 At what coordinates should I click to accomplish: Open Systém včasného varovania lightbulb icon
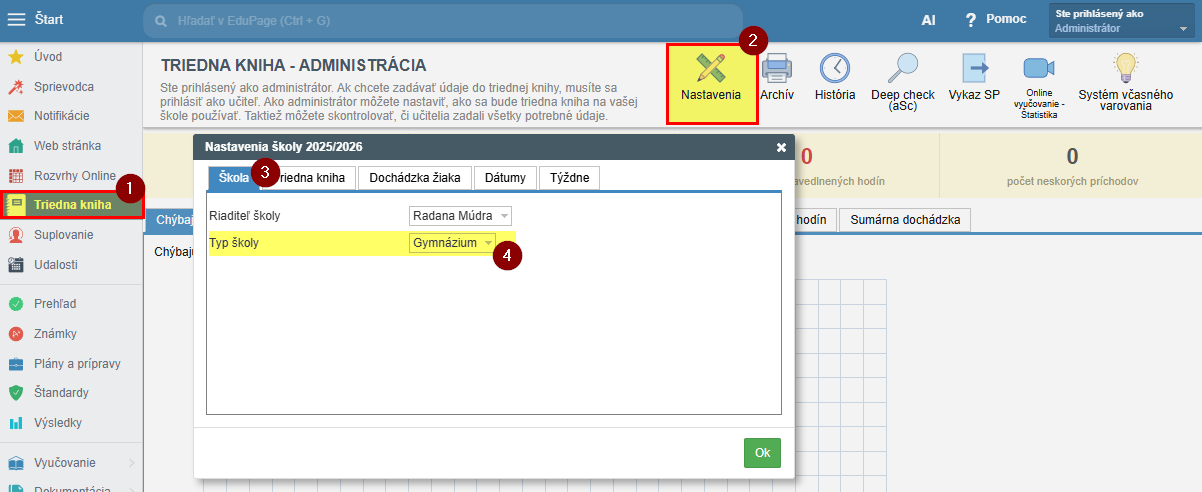coord(1125,80)
